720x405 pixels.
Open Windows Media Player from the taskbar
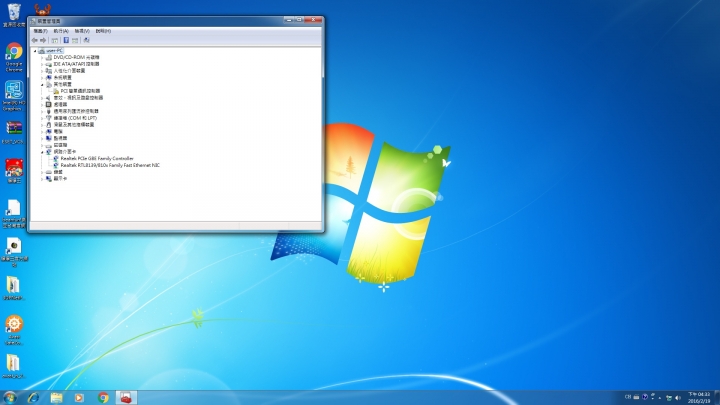coord(79,397)
